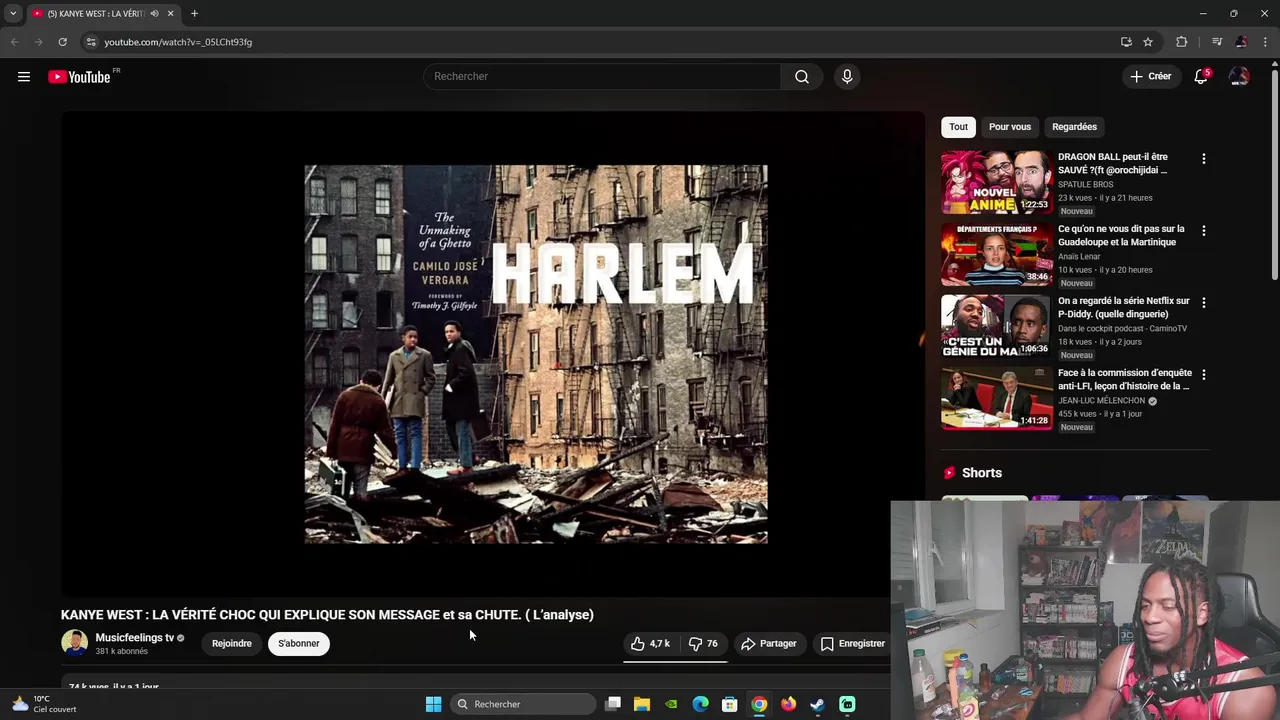Open Microsoft Store from taskbar
This screenshot has height=720, width=1280.
click(x=730, y=704)
